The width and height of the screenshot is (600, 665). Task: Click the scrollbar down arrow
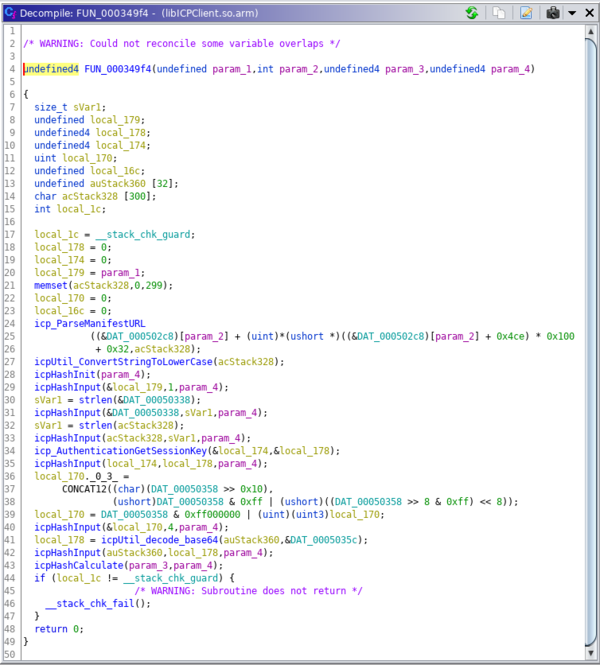pos(591,653)
